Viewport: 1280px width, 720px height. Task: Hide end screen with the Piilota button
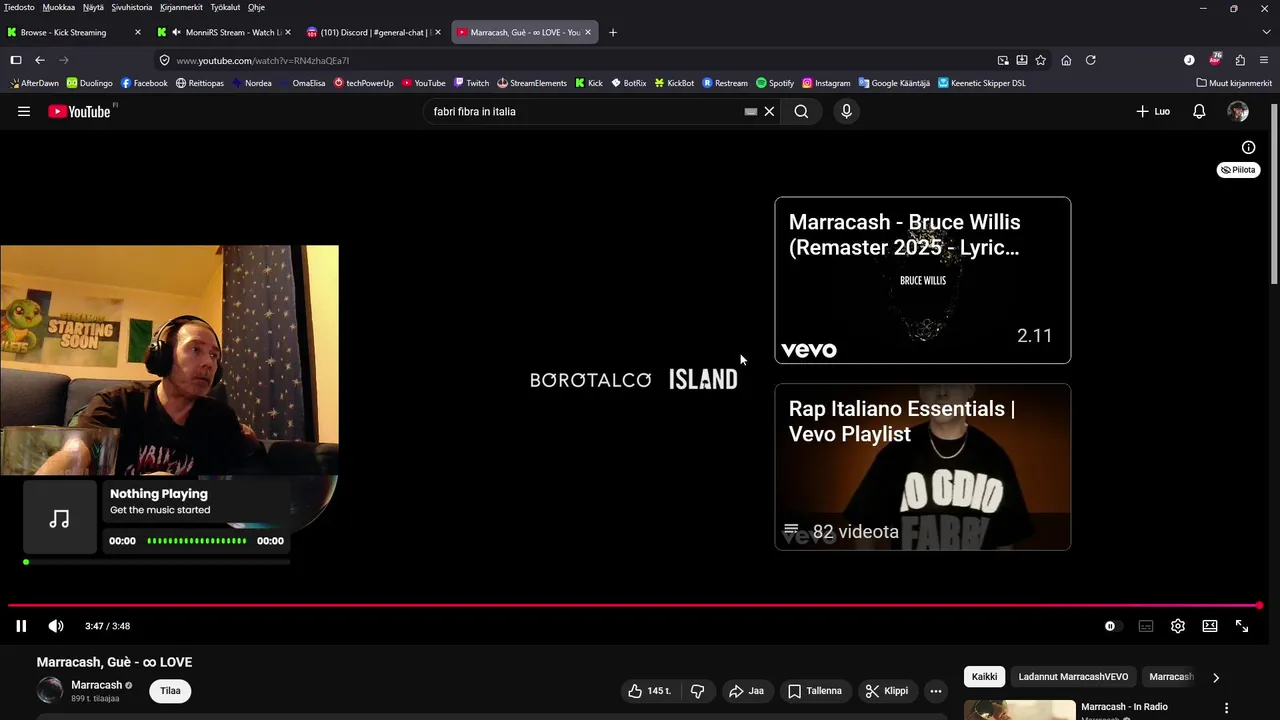1238,170
